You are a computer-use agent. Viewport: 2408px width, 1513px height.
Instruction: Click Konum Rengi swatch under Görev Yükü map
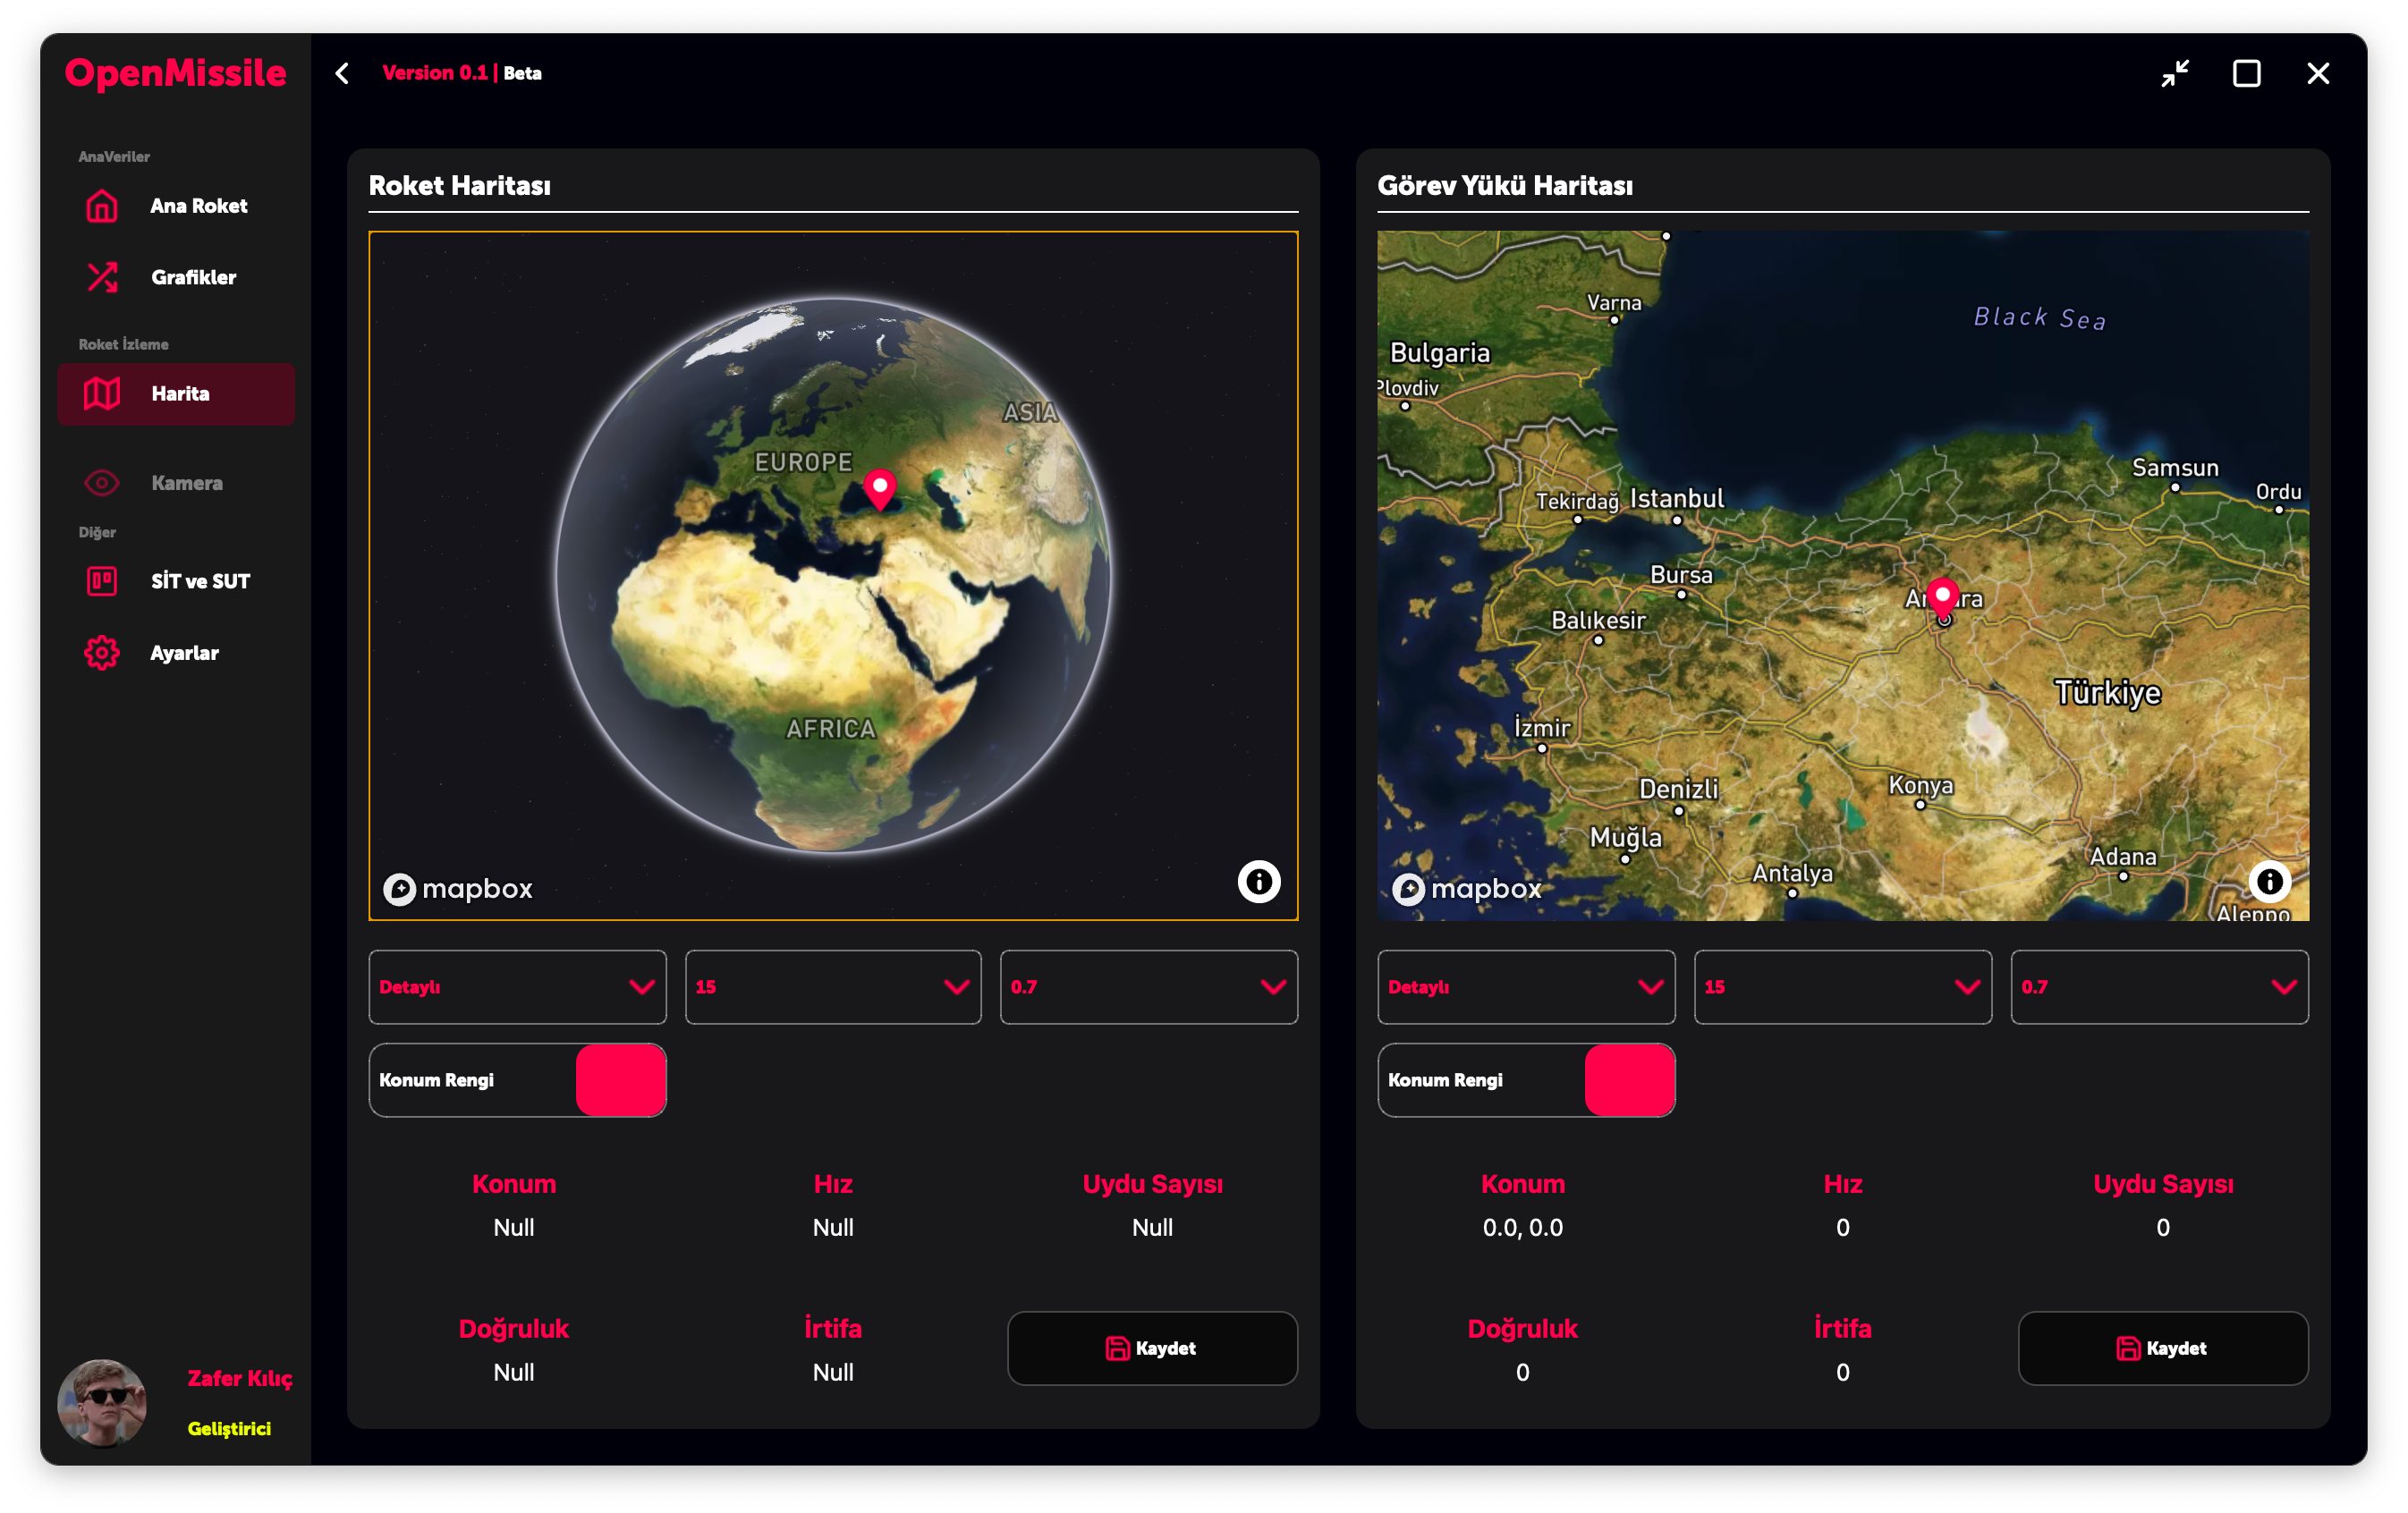click(1629, 1080)
